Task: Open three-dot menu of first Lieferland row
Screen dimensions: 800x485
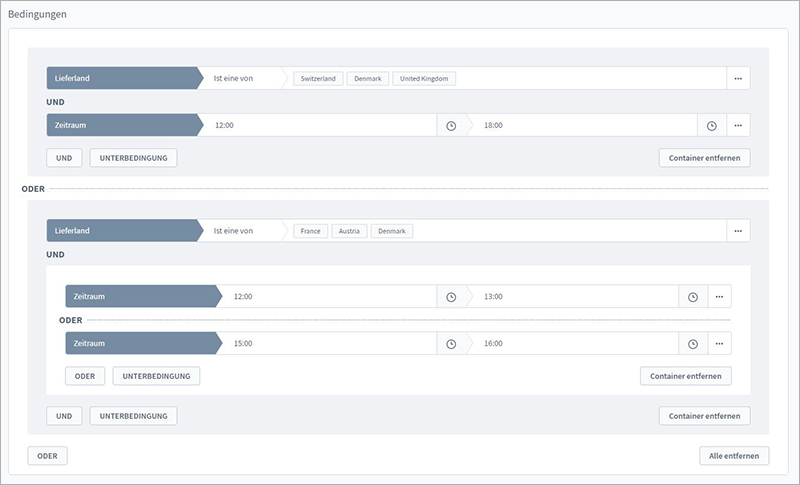Action: click(738, 78)
